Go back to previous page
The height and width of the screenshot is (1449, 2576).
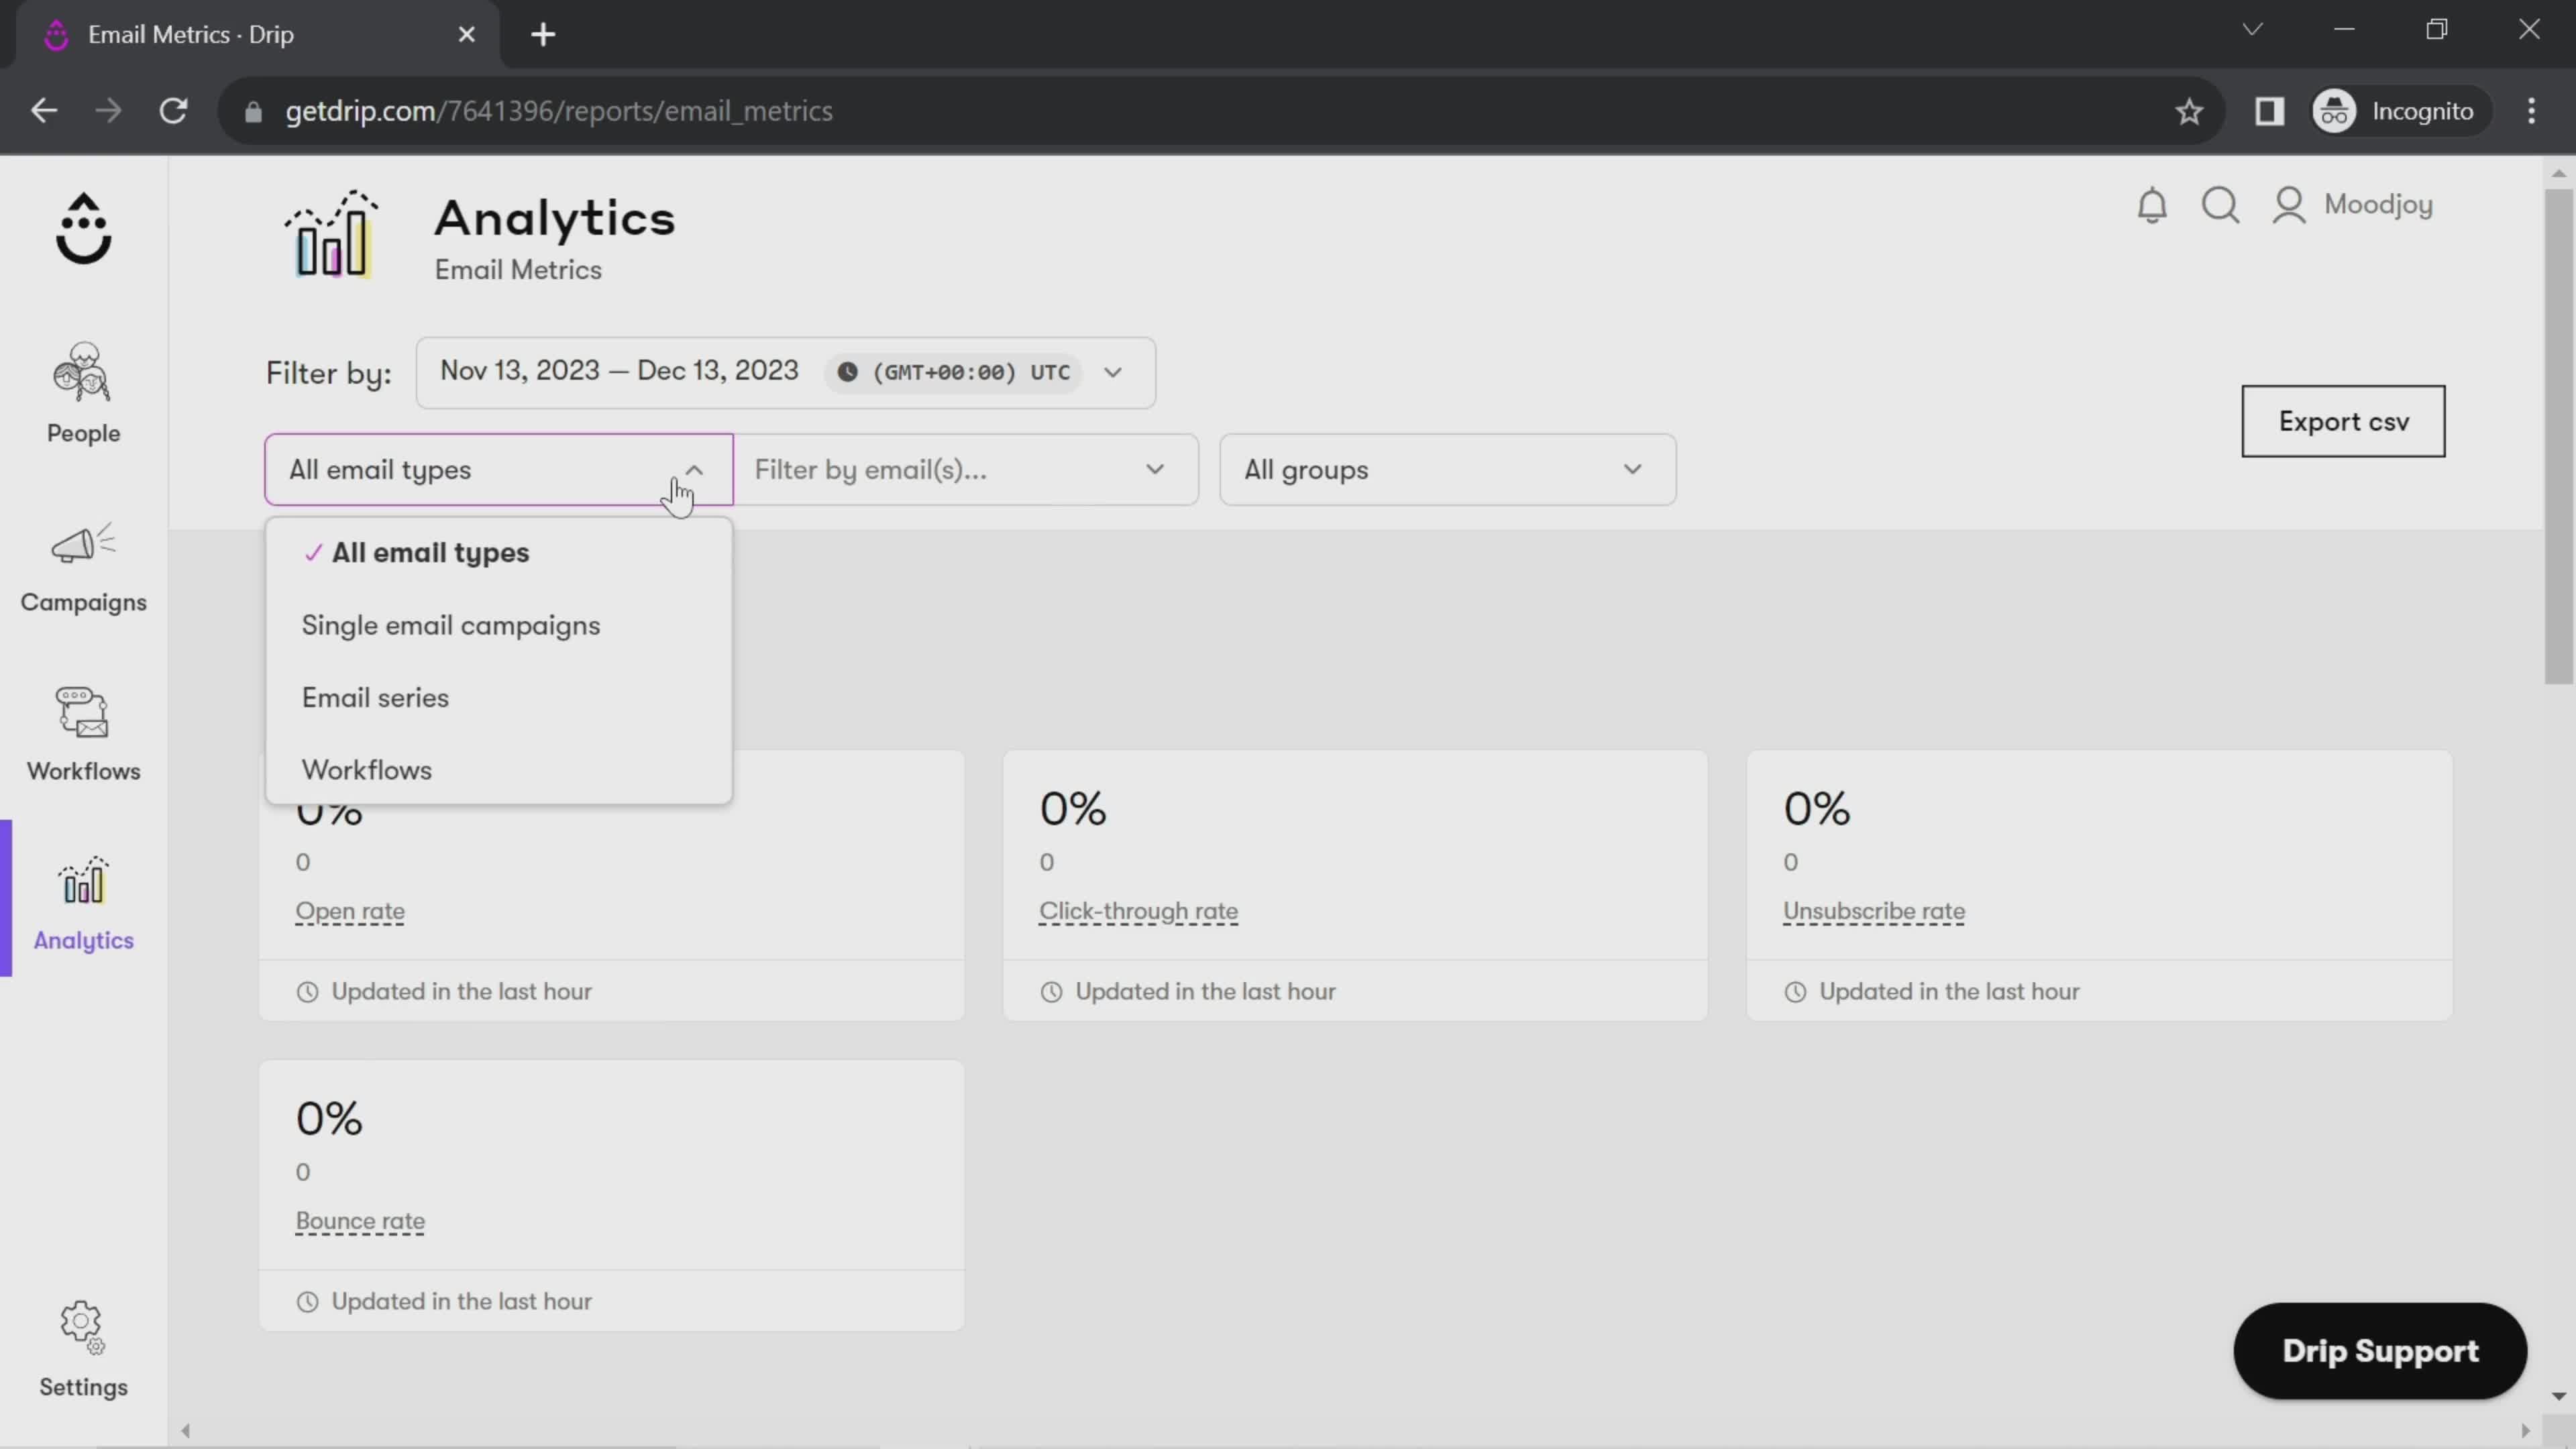pyautogui.click(x=44, y=111)
